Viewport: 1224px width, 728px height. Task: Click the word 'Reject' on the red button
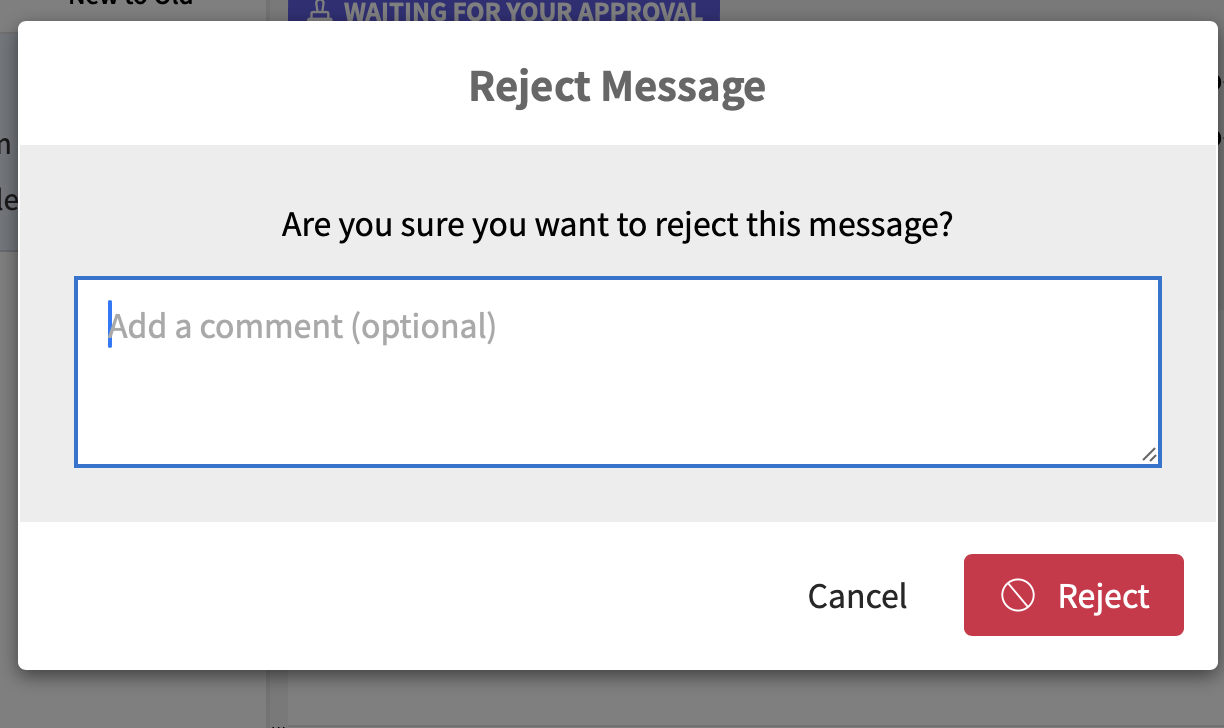(1104, 596)
